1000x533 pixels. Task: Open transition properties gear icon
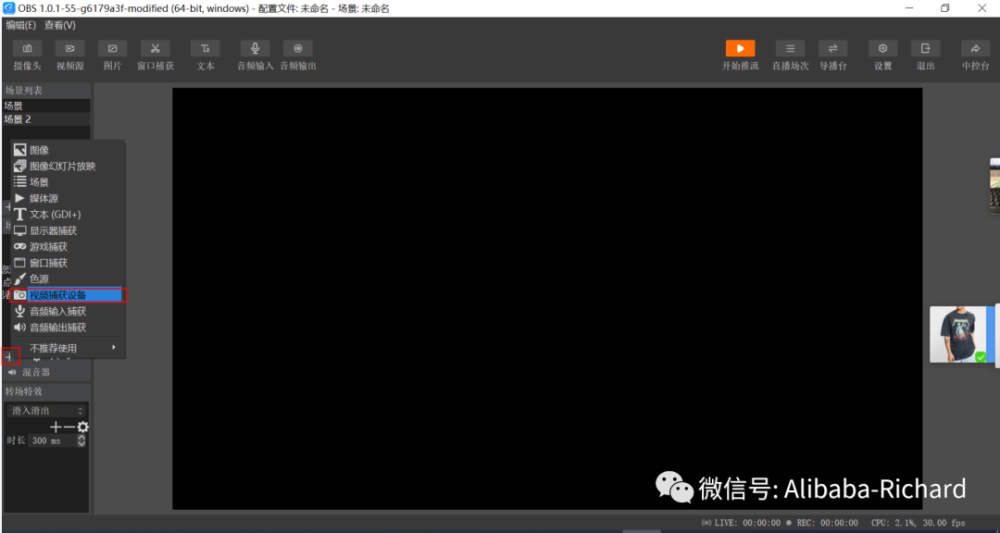tap(83, 427)
